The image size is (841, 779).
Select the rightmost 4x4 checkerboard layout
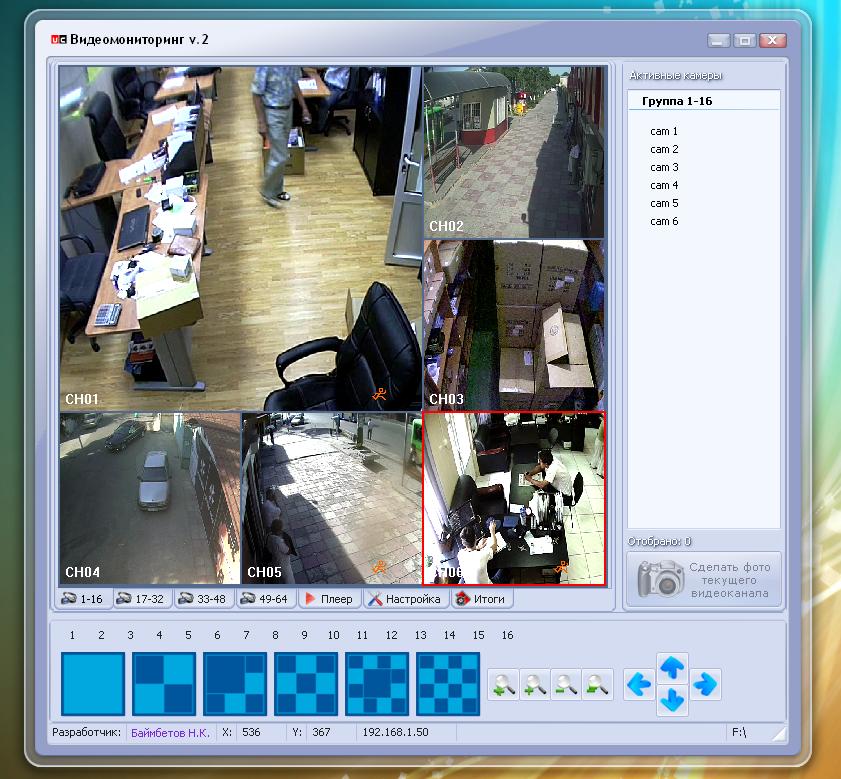448,684
